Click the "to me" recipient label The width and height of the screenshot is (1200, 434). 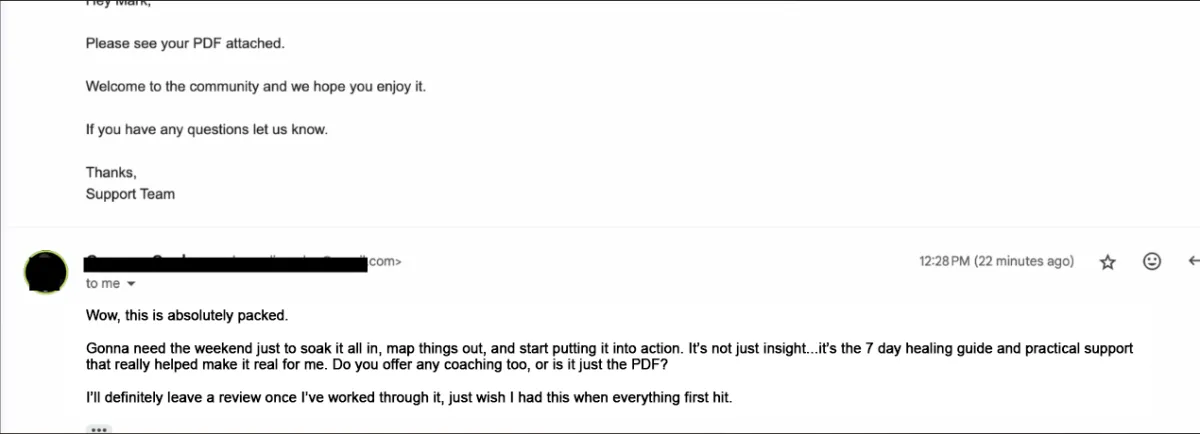tap(102, 284)
